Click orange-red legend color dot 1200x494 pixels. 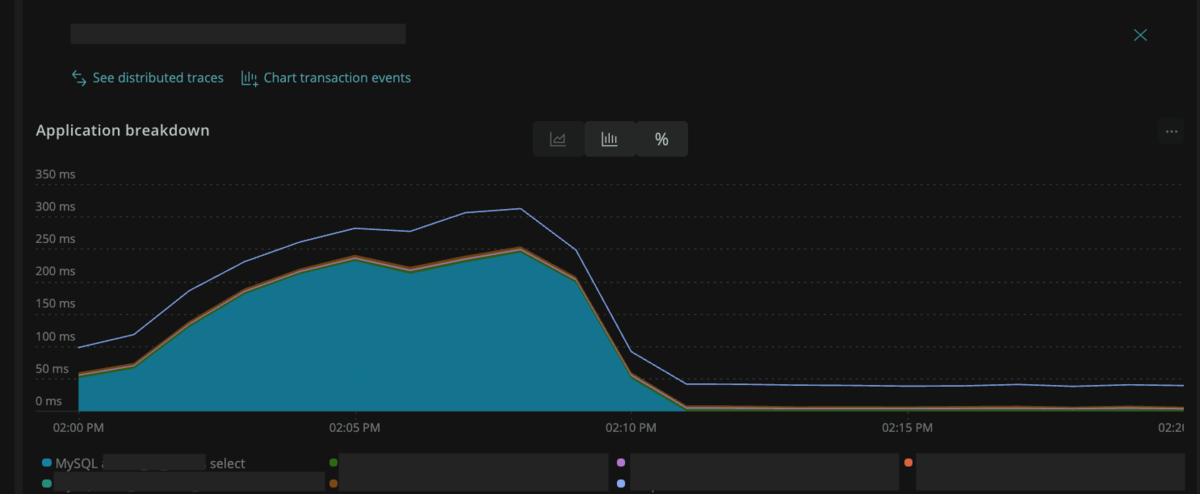(x=908, y=463)
